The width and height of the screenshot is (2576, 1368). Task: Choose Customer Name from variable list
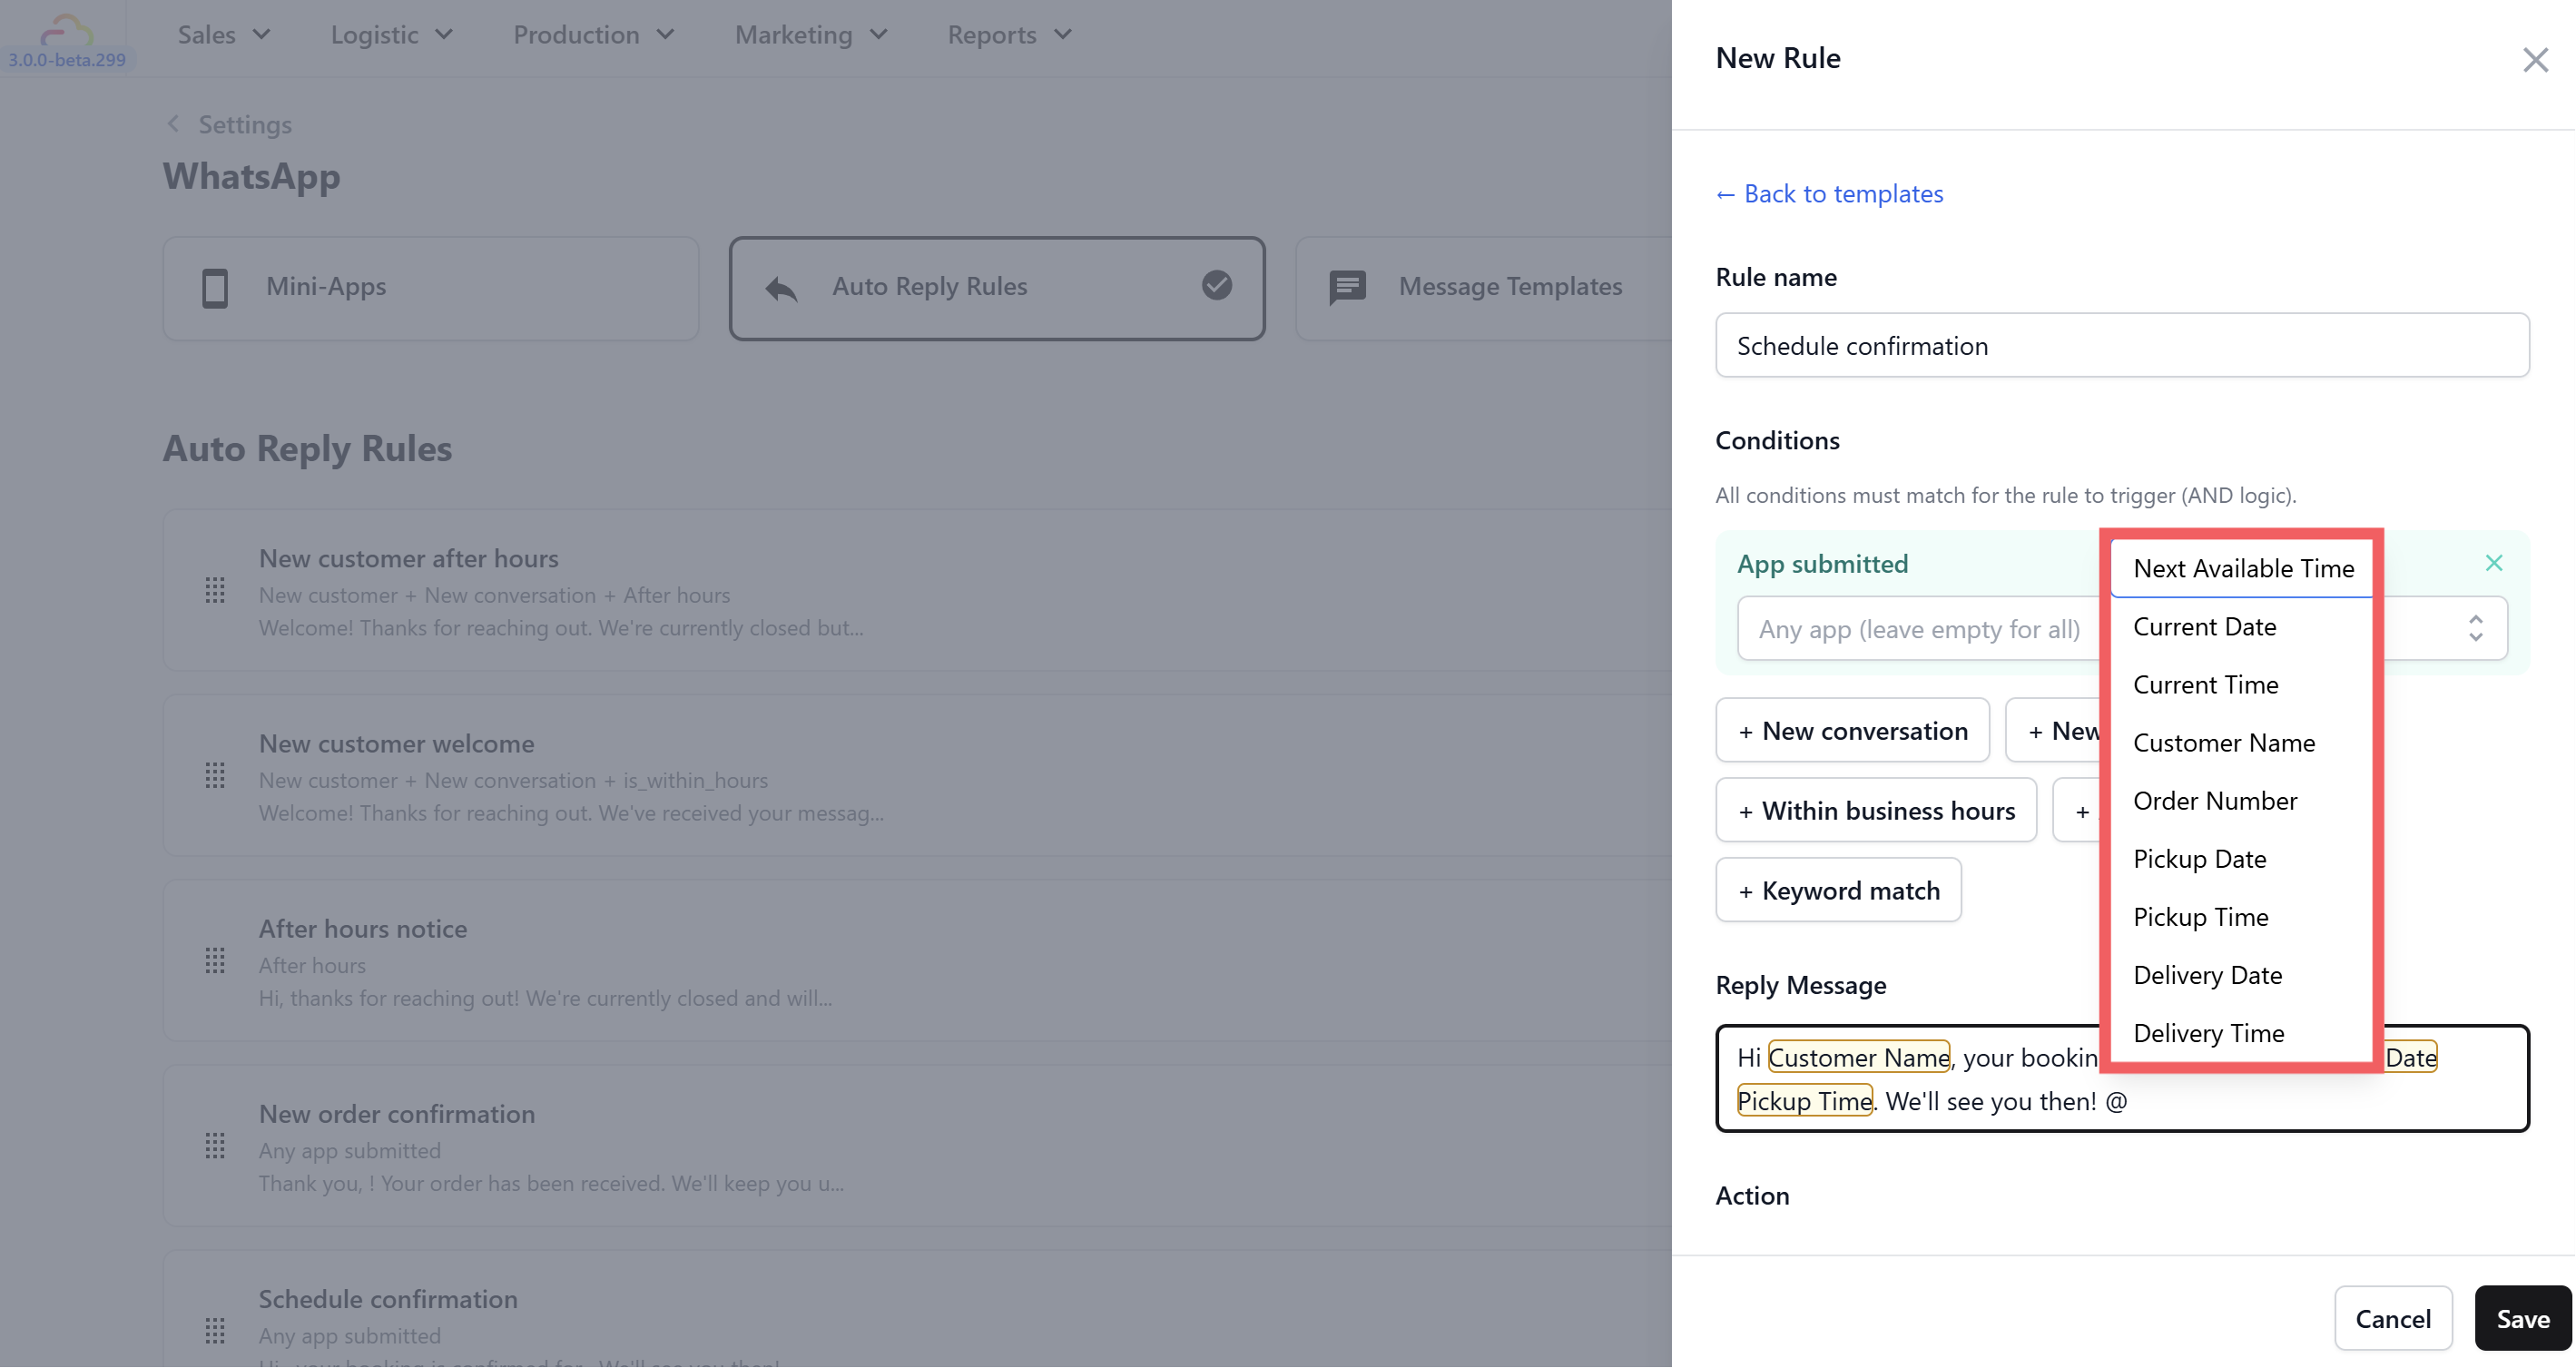tap(2224, 743)
